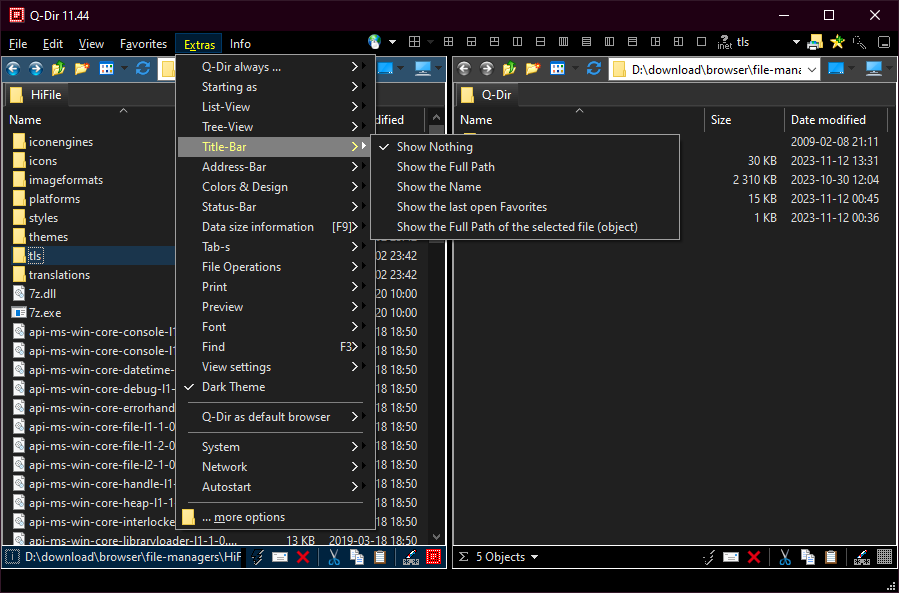
Task: Click the favorites star icon in top toolbar
Action: coord(837,43)
